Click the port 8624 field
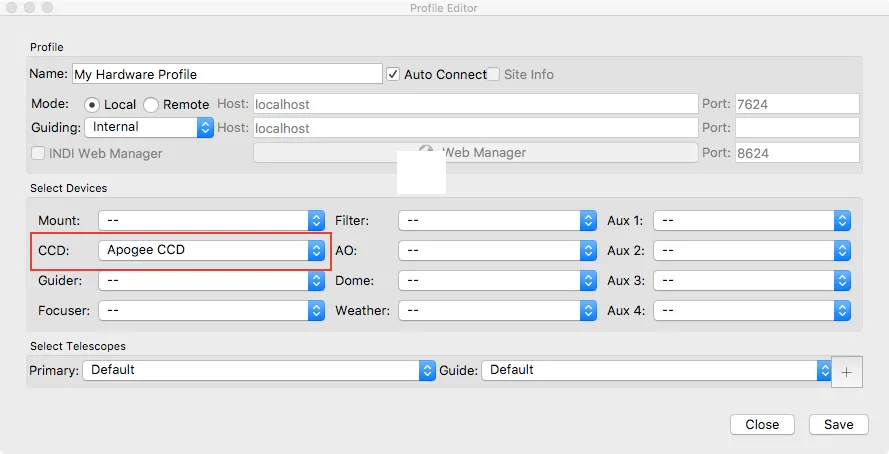This screenshot has height=454, width=889. 797,153
